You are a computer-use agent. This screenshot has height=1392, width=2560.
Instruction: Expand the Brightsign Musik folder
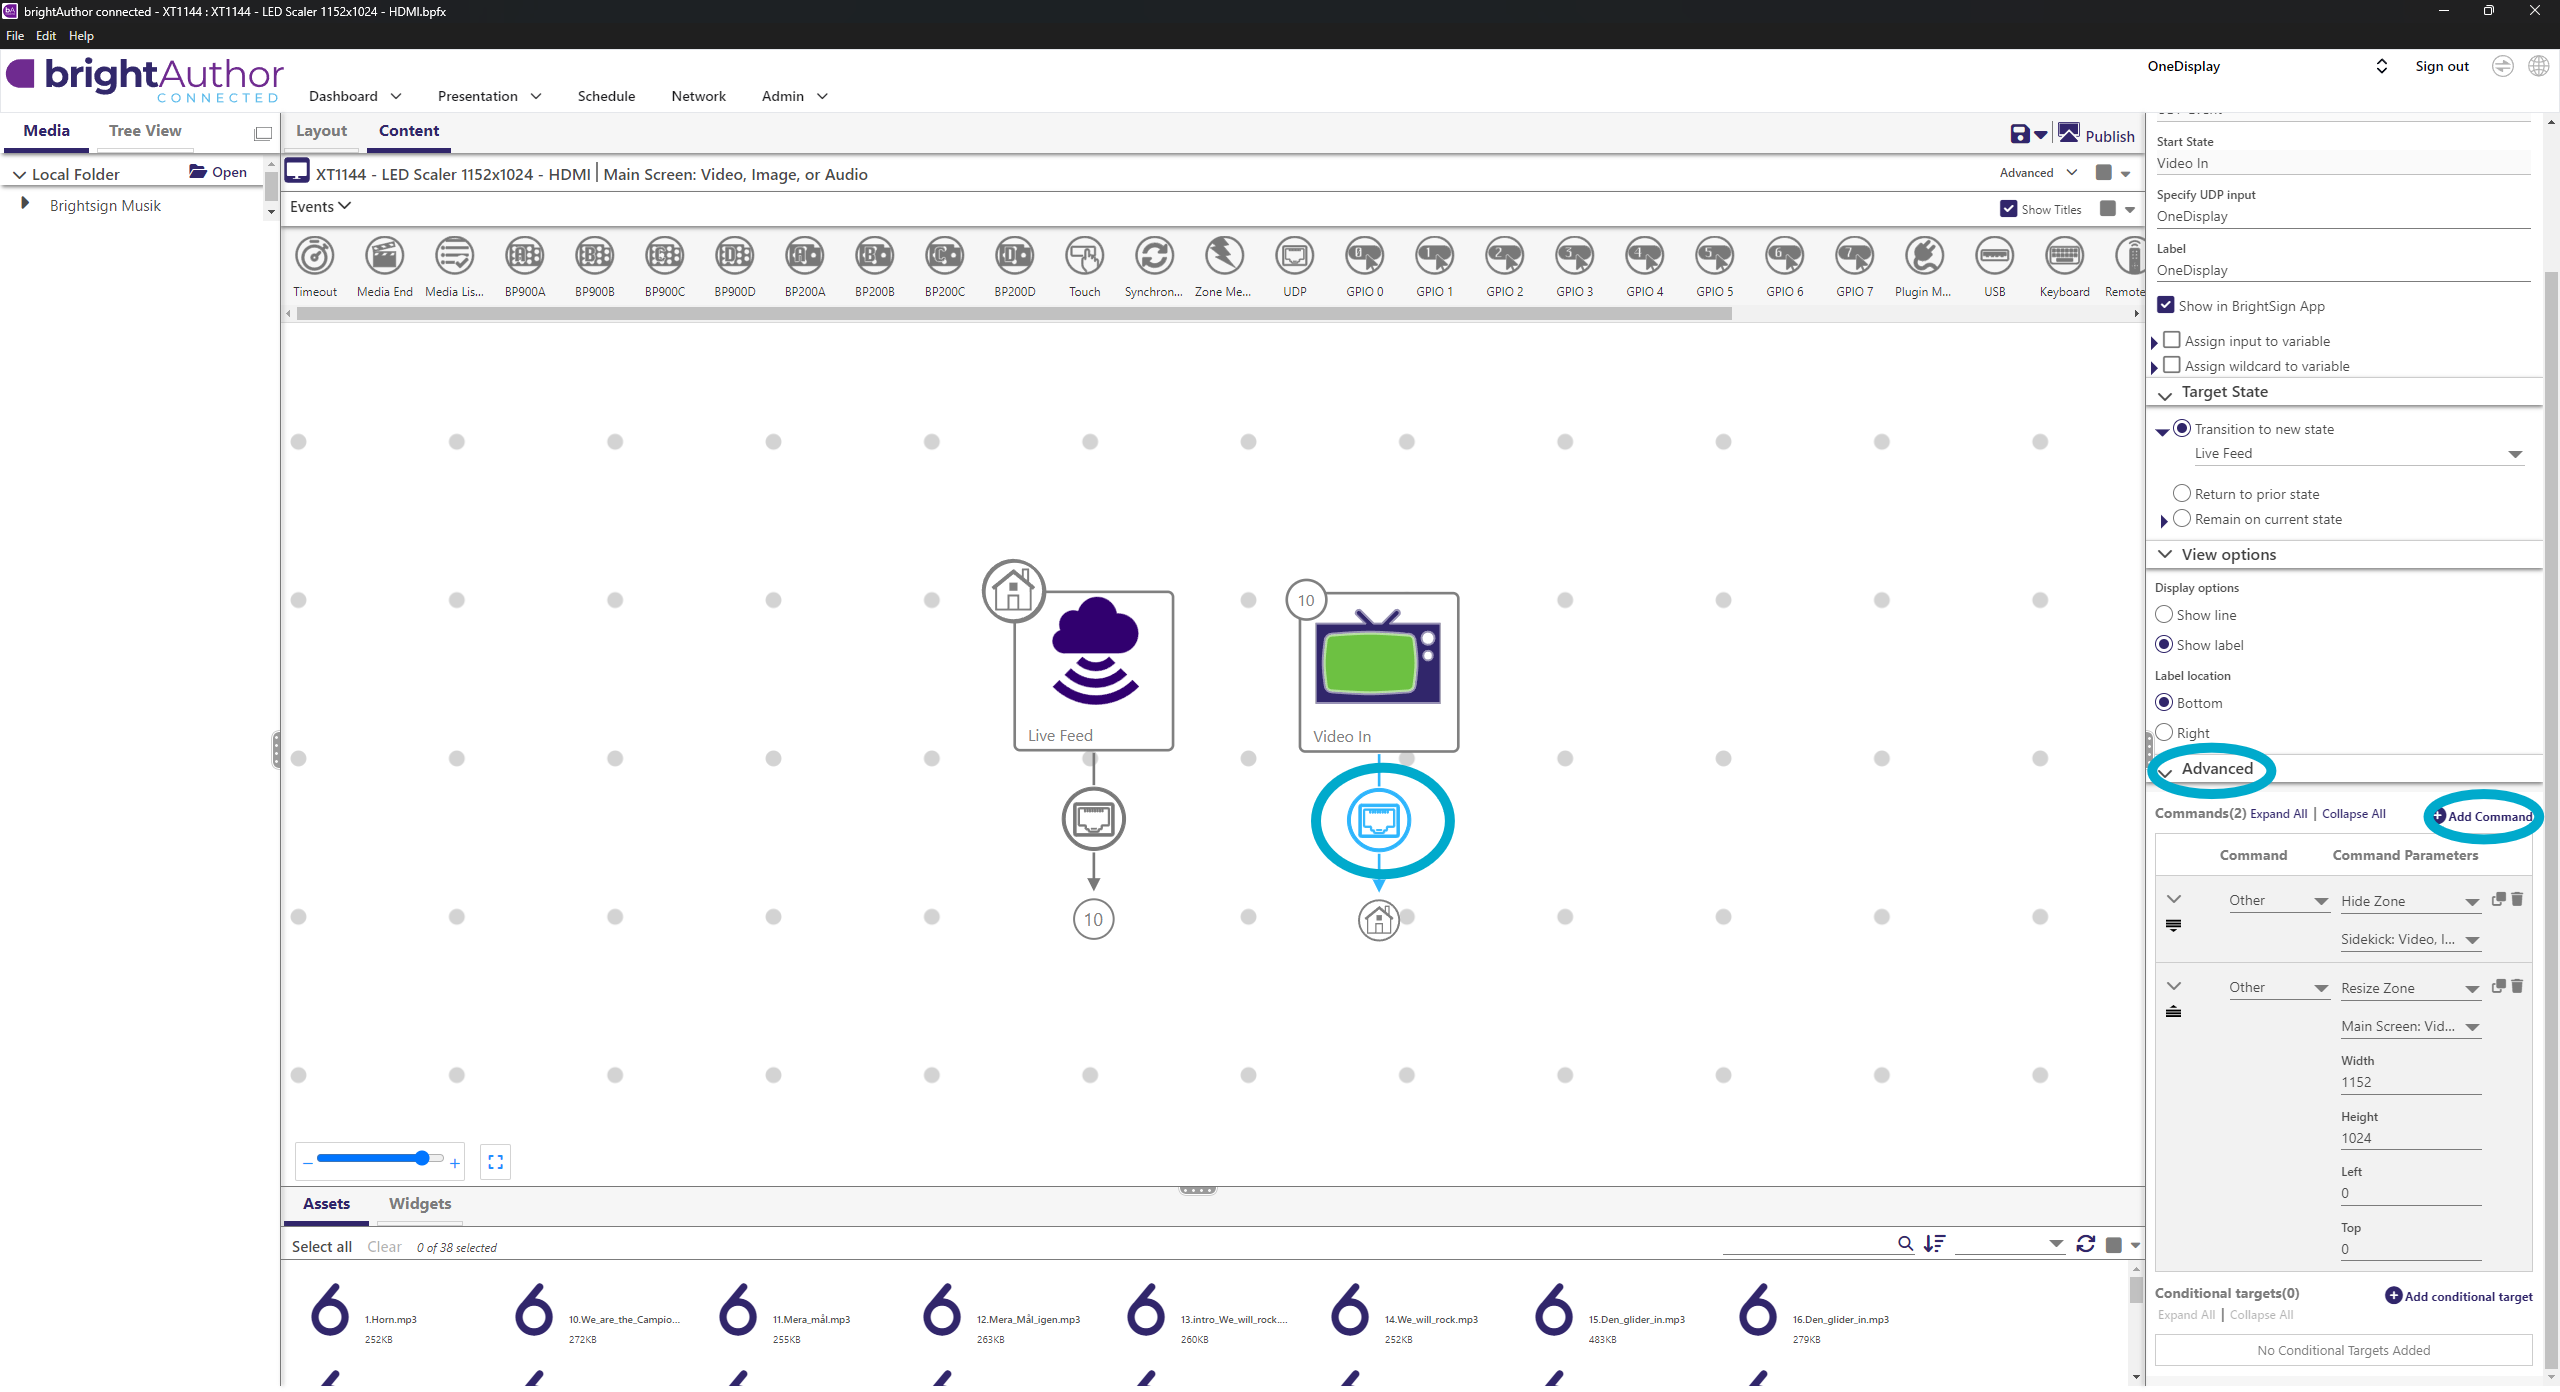(x=25, y=204)
